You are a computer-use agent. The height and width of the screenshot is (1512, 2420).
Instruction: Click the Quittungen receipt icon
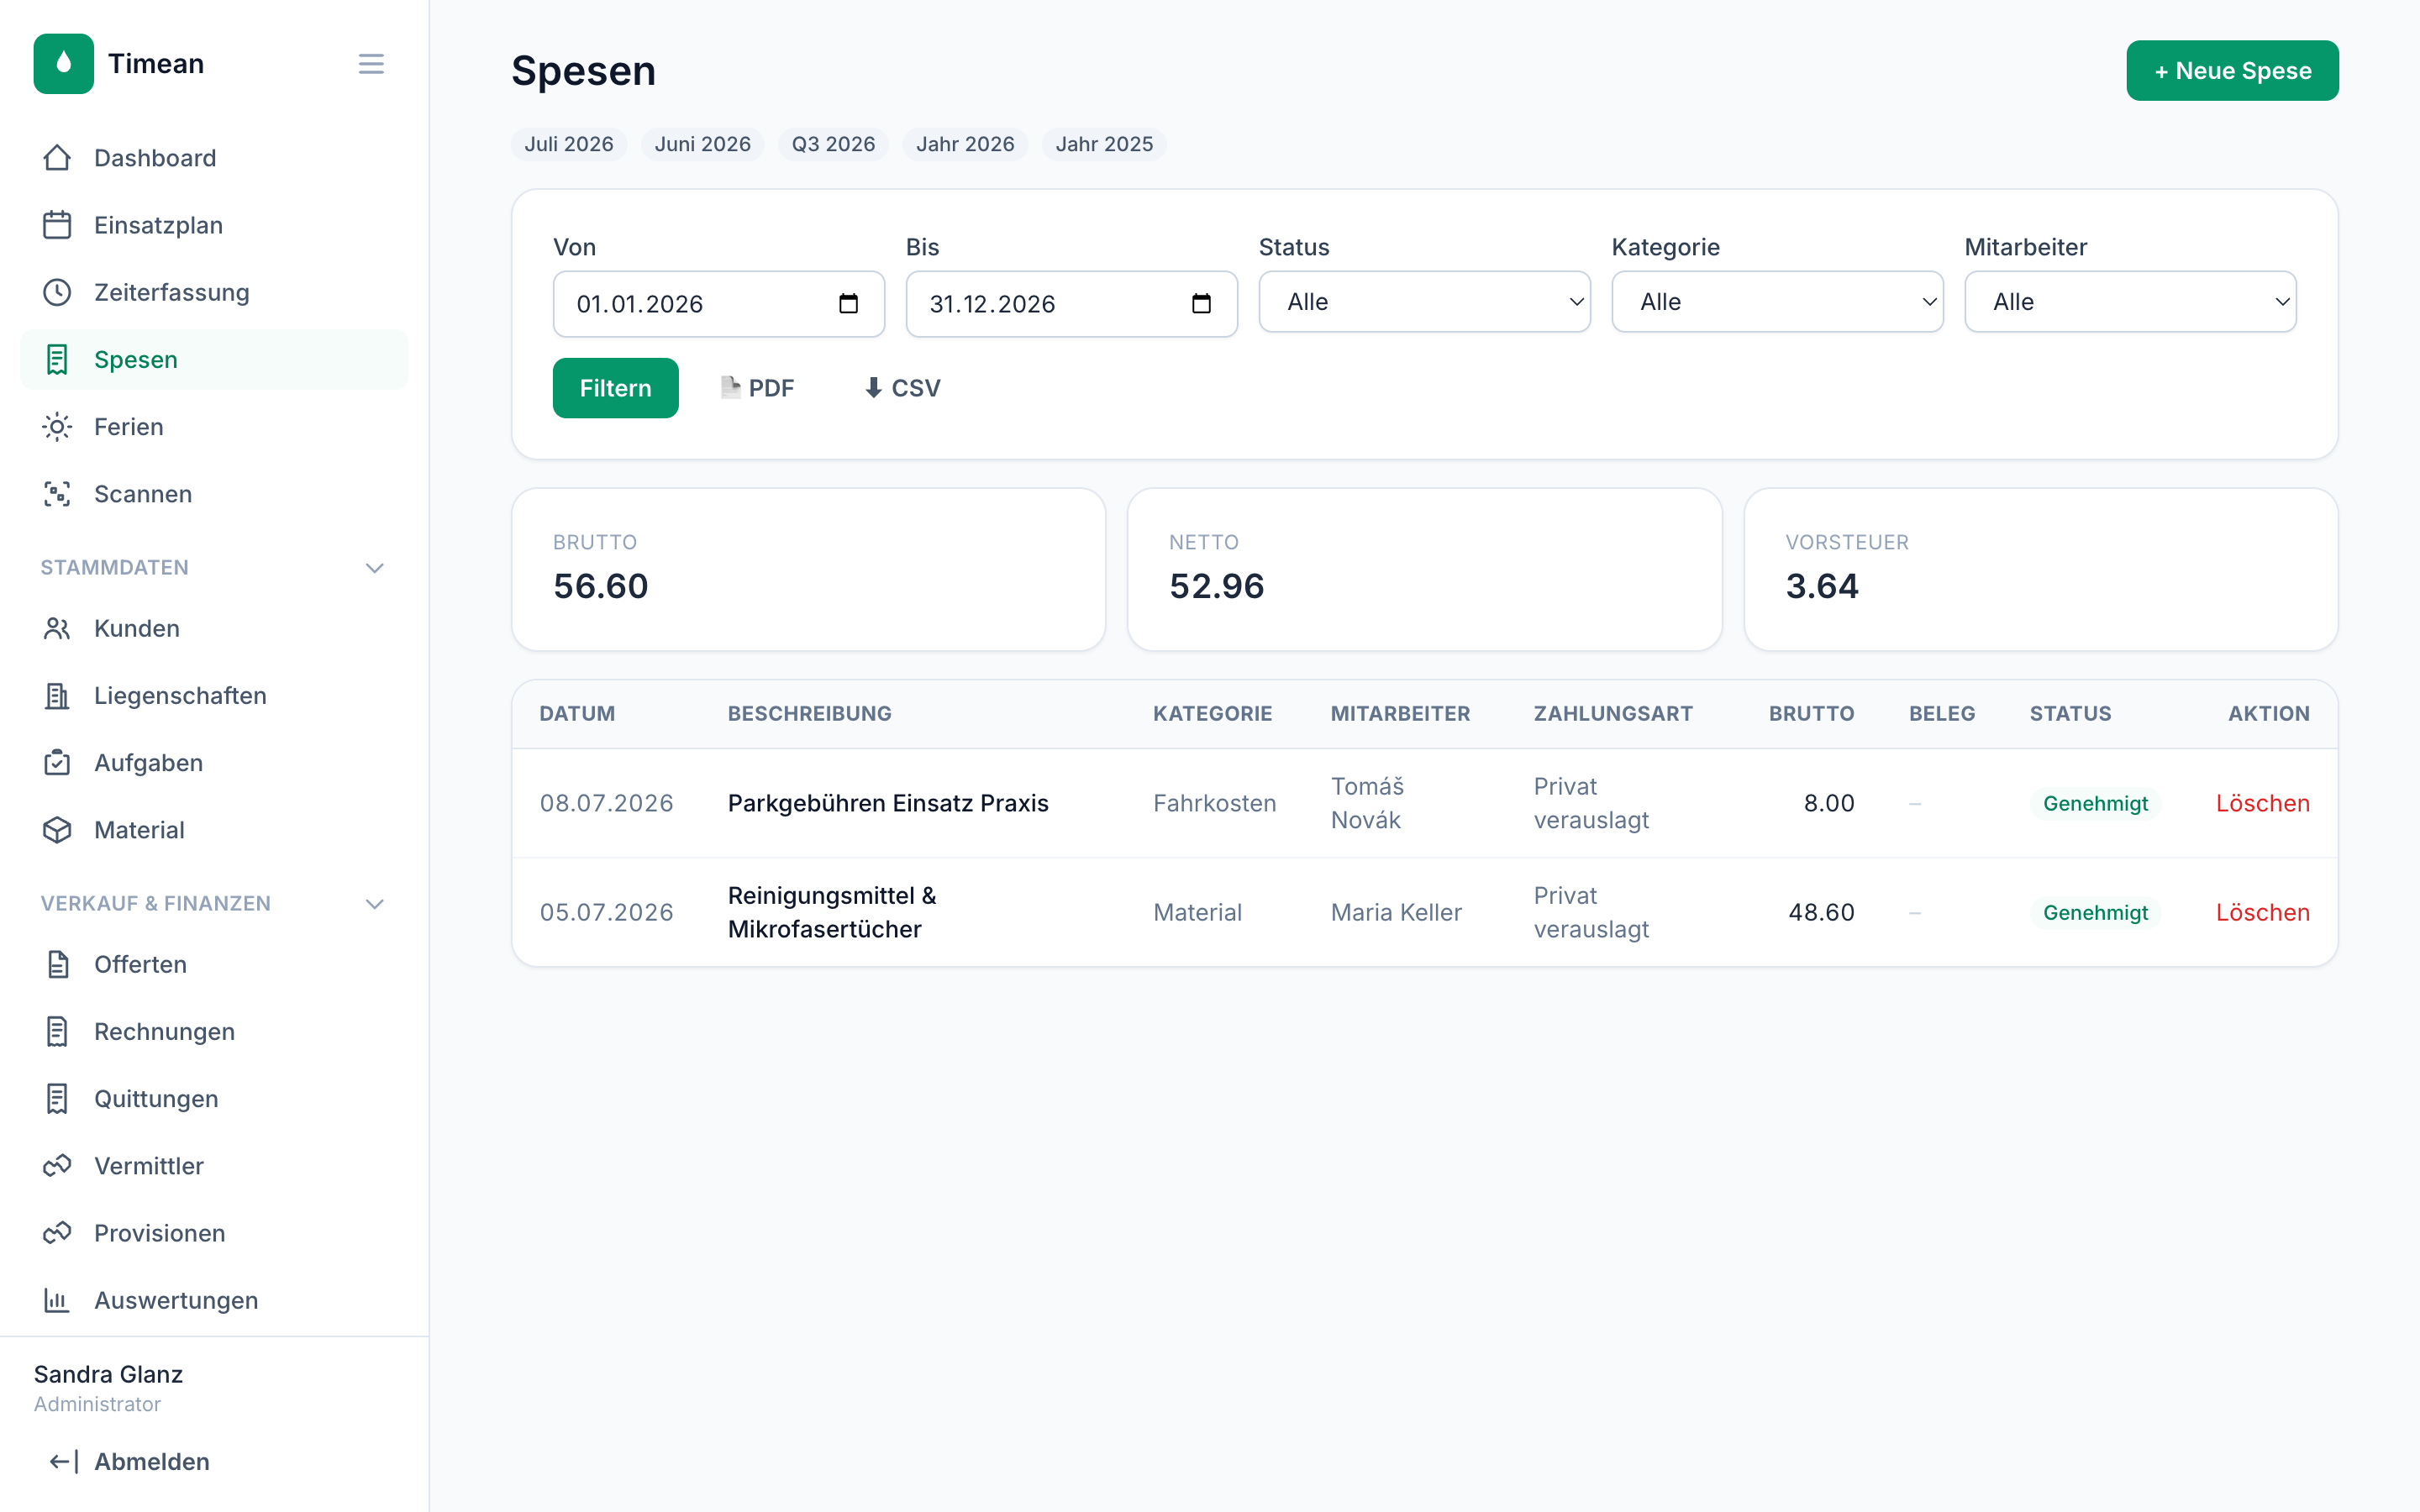tap(57, 1098)
